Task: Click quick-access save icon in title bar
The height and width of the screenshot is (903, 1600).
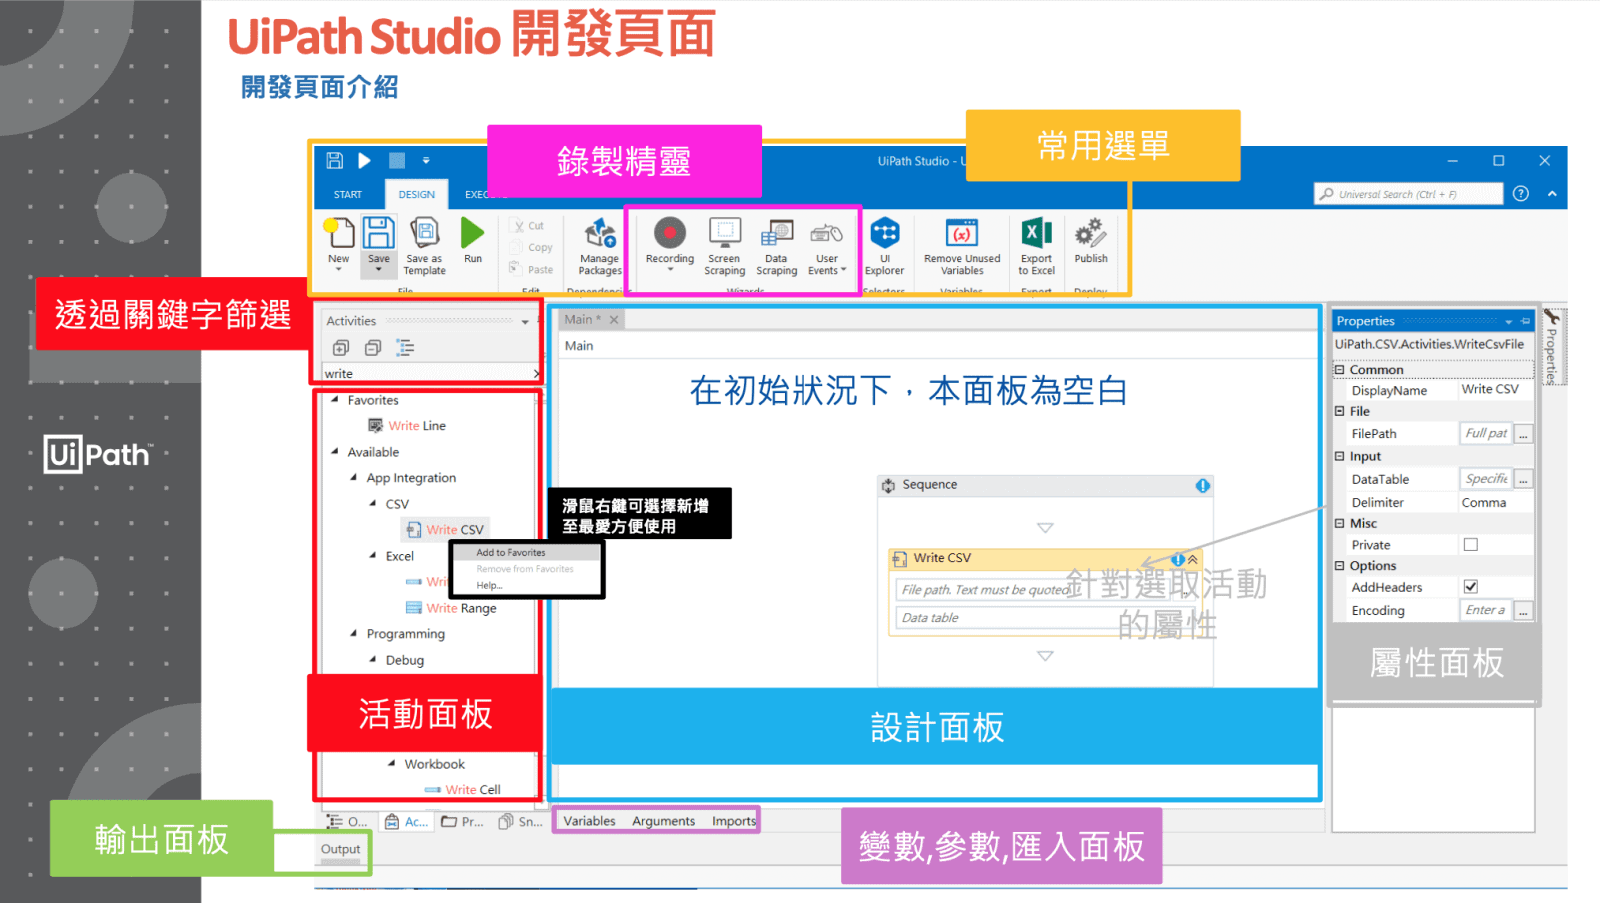Action: click(x=335, y=160)
